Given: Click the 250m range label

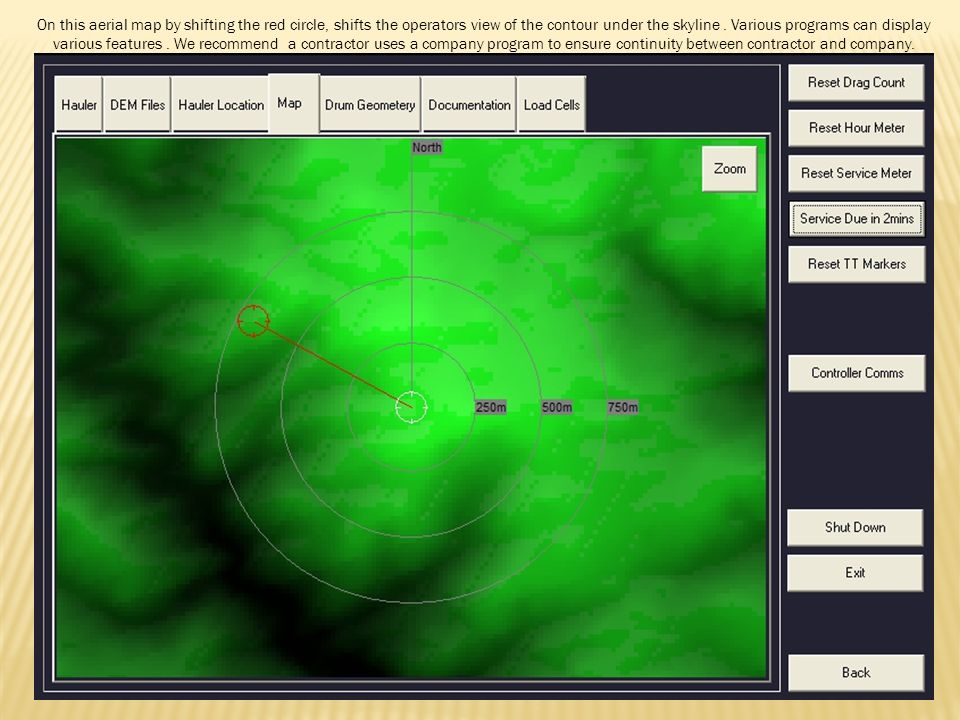Looking at the screenshot, I should coord(490,407).
